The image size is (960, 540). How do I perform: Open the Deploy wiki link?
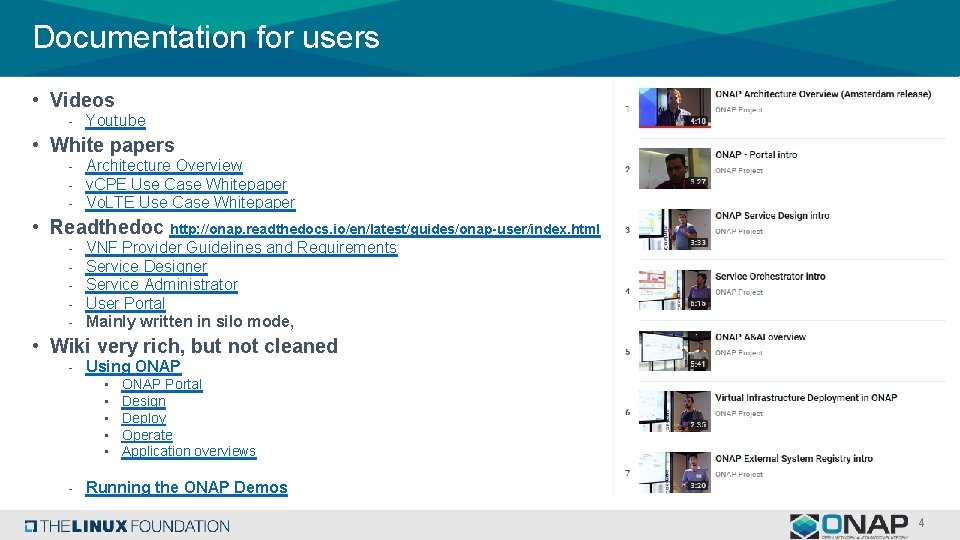[x=144, y=418]
